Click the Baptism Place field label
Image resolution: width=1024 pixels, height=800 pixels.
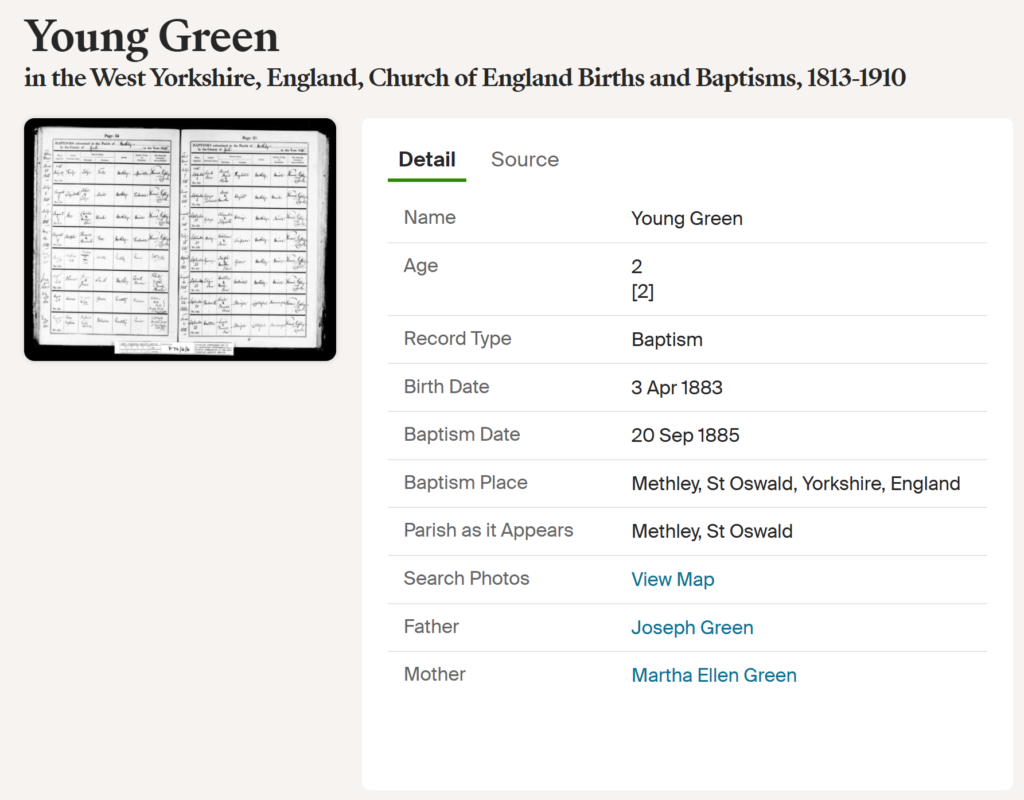(x=465, y=483)
